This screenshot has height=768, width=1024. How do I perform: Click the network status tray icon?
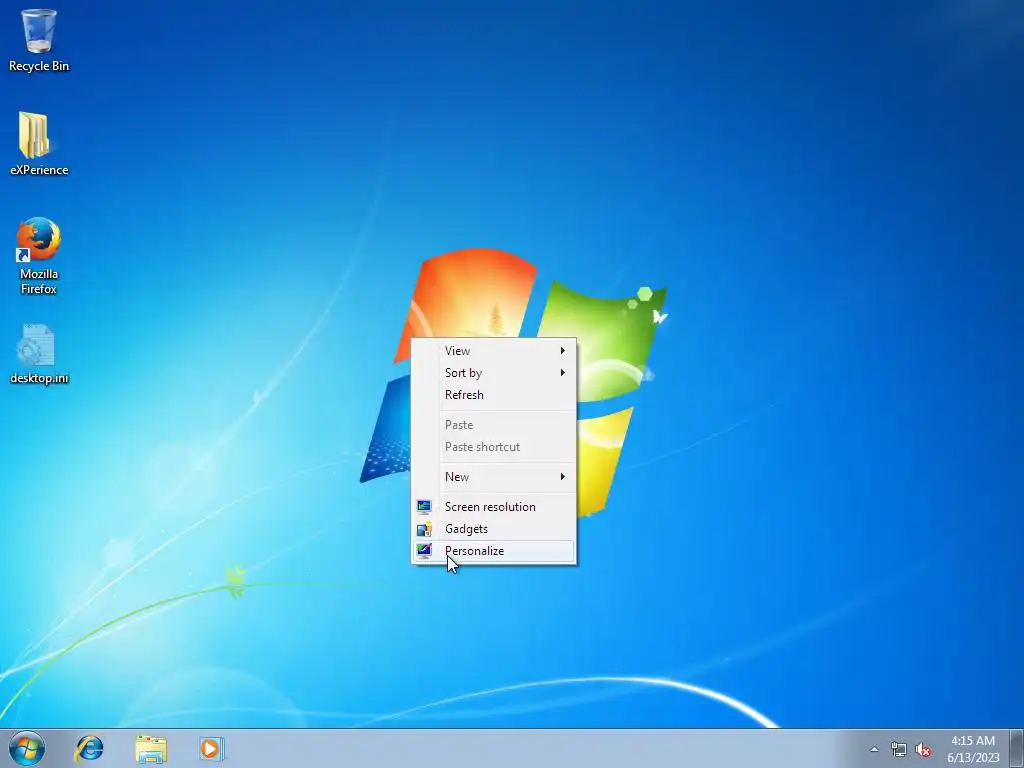pyautogui.click(x=899, y=749)
